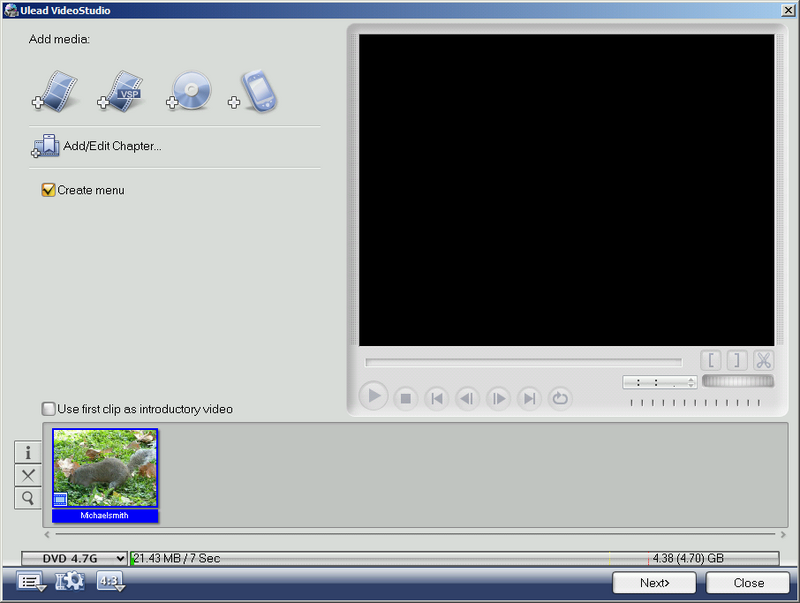Open the DVD 4.7G disc size dropdown
800x603 pixels.
tap(77, 558)
